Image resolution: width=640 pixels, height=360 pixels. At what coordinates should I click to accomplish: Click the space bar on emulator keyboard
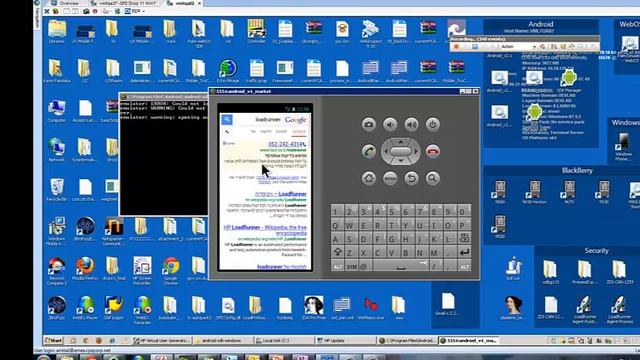[x=400, y=267]
